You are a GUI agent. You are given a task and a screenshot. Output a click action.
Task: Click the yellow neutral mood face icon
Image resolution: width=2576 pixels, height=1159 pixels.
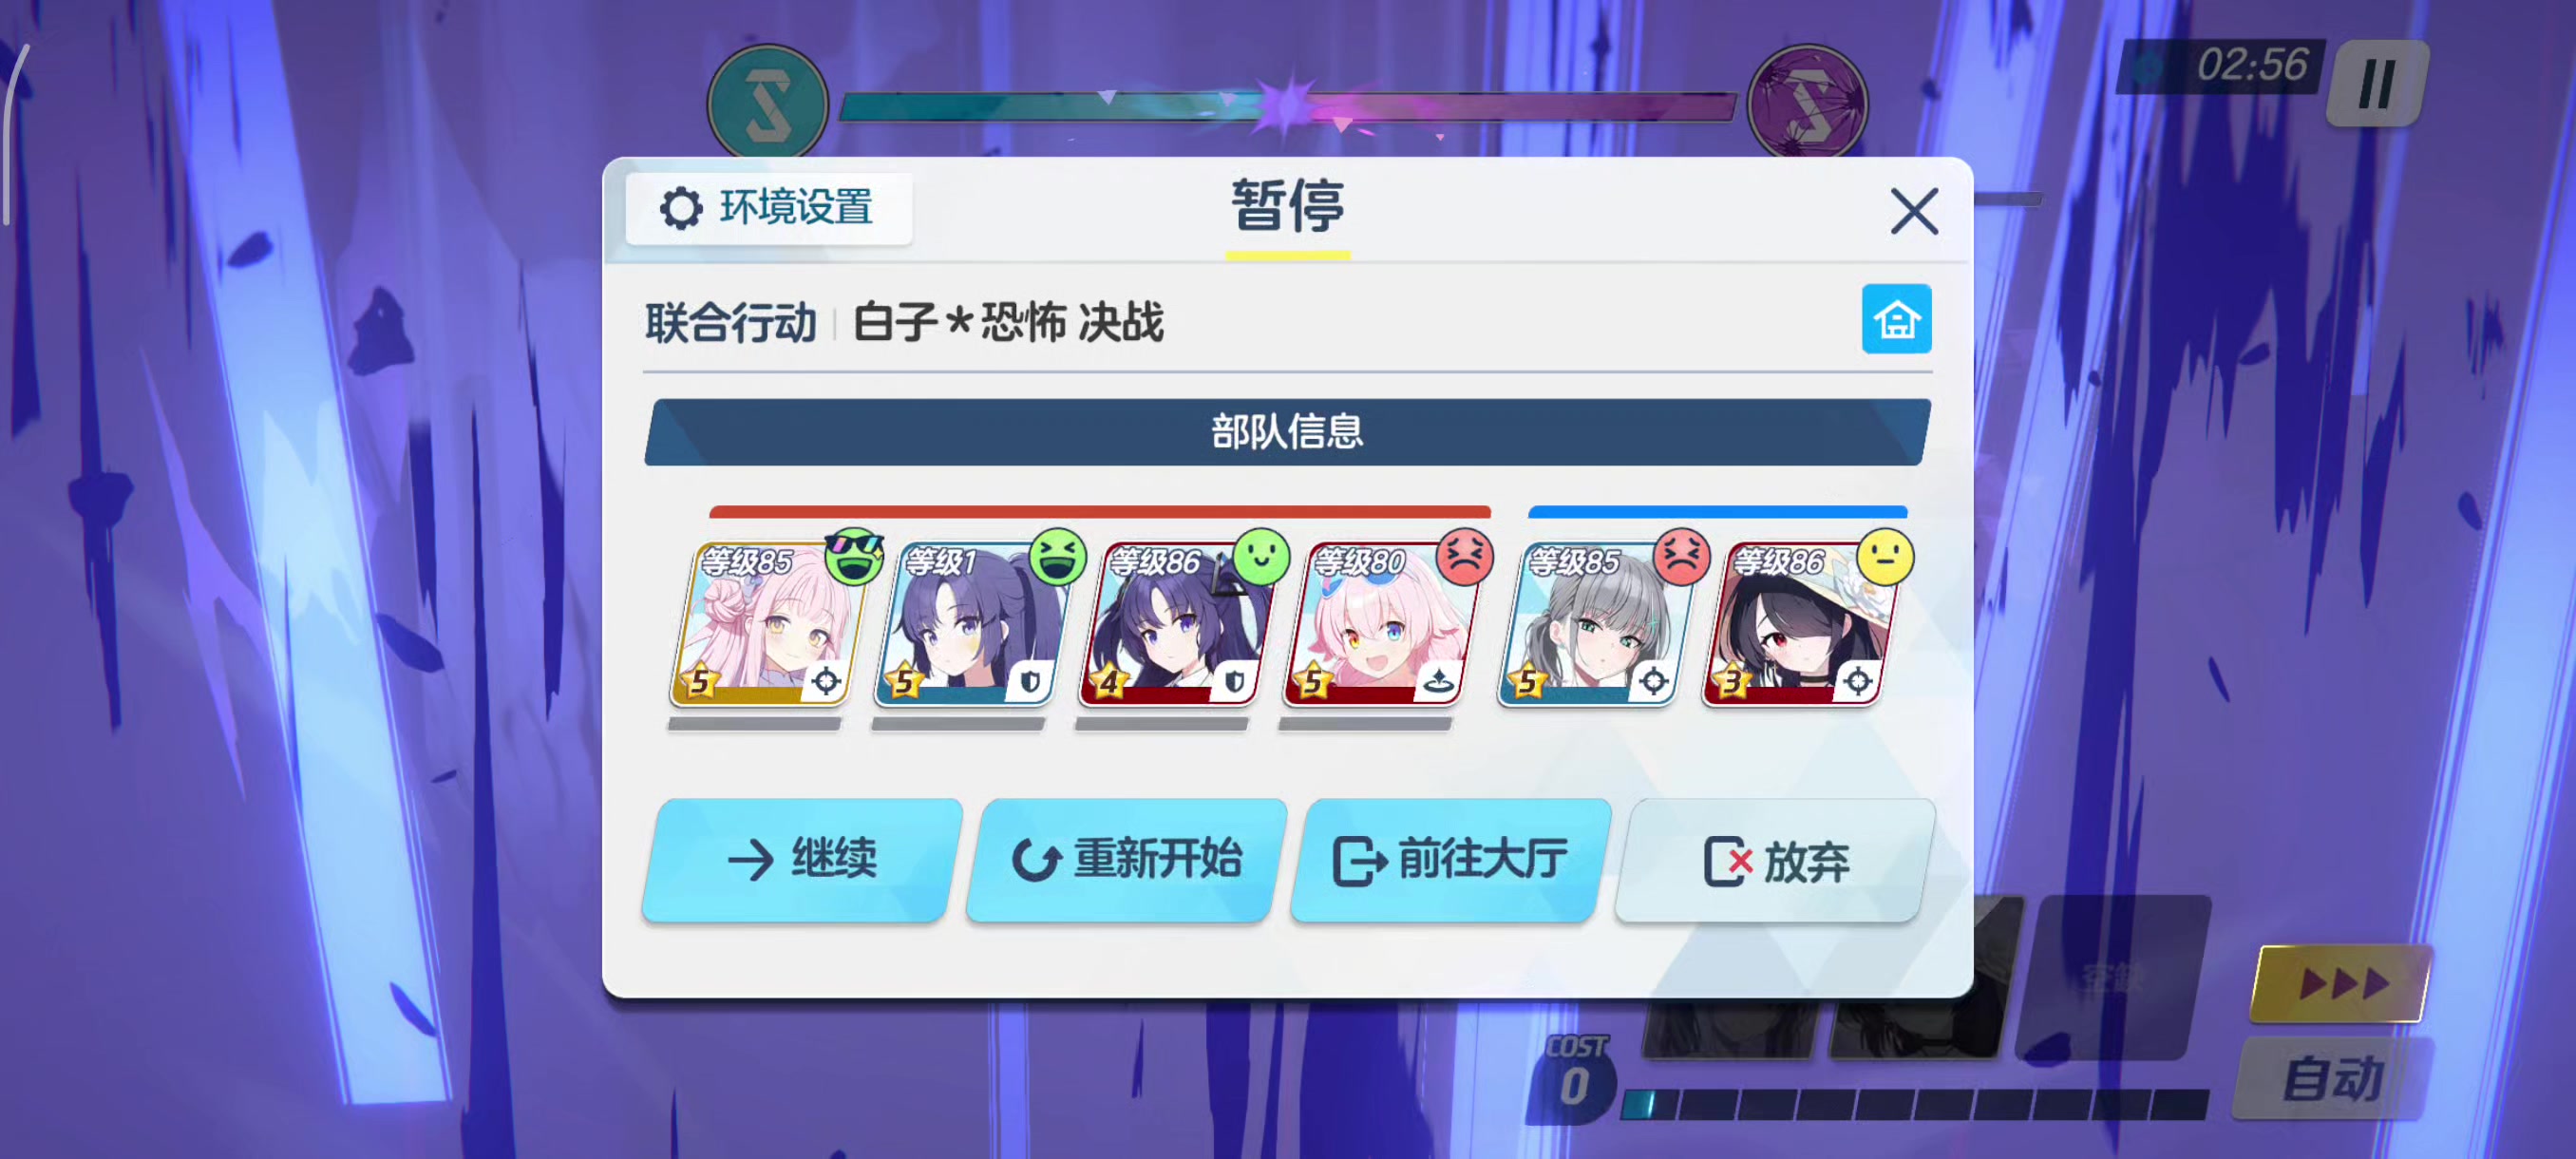(1885, 557)
